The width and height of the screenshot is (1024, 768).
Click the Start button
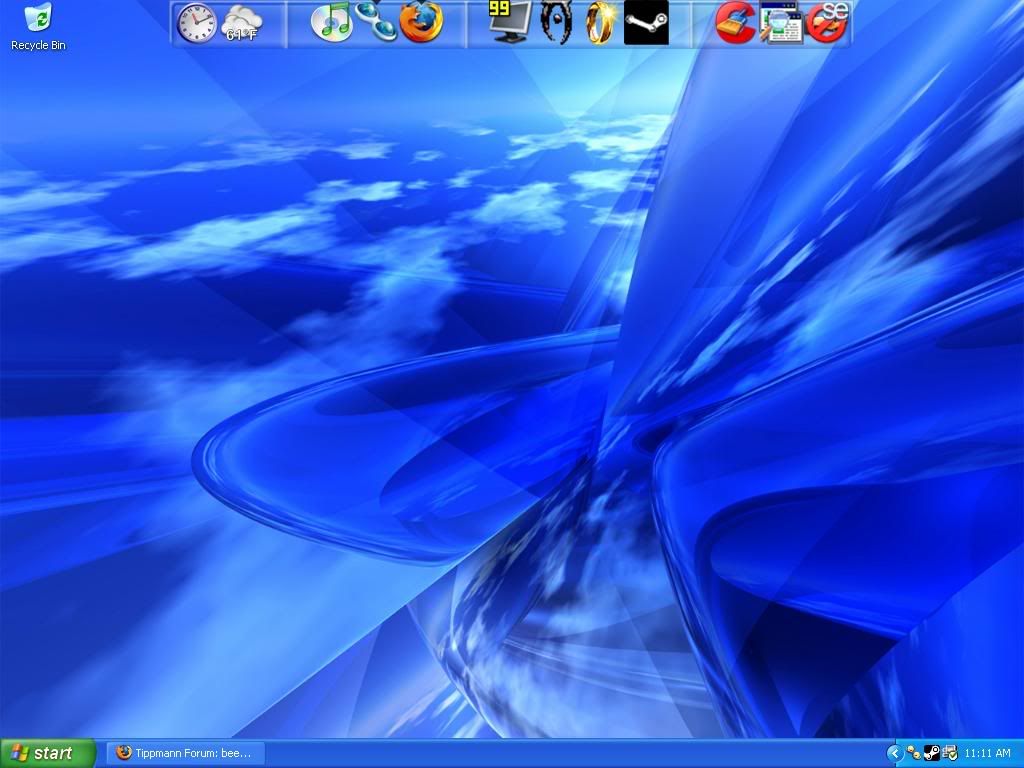(47, 753)
